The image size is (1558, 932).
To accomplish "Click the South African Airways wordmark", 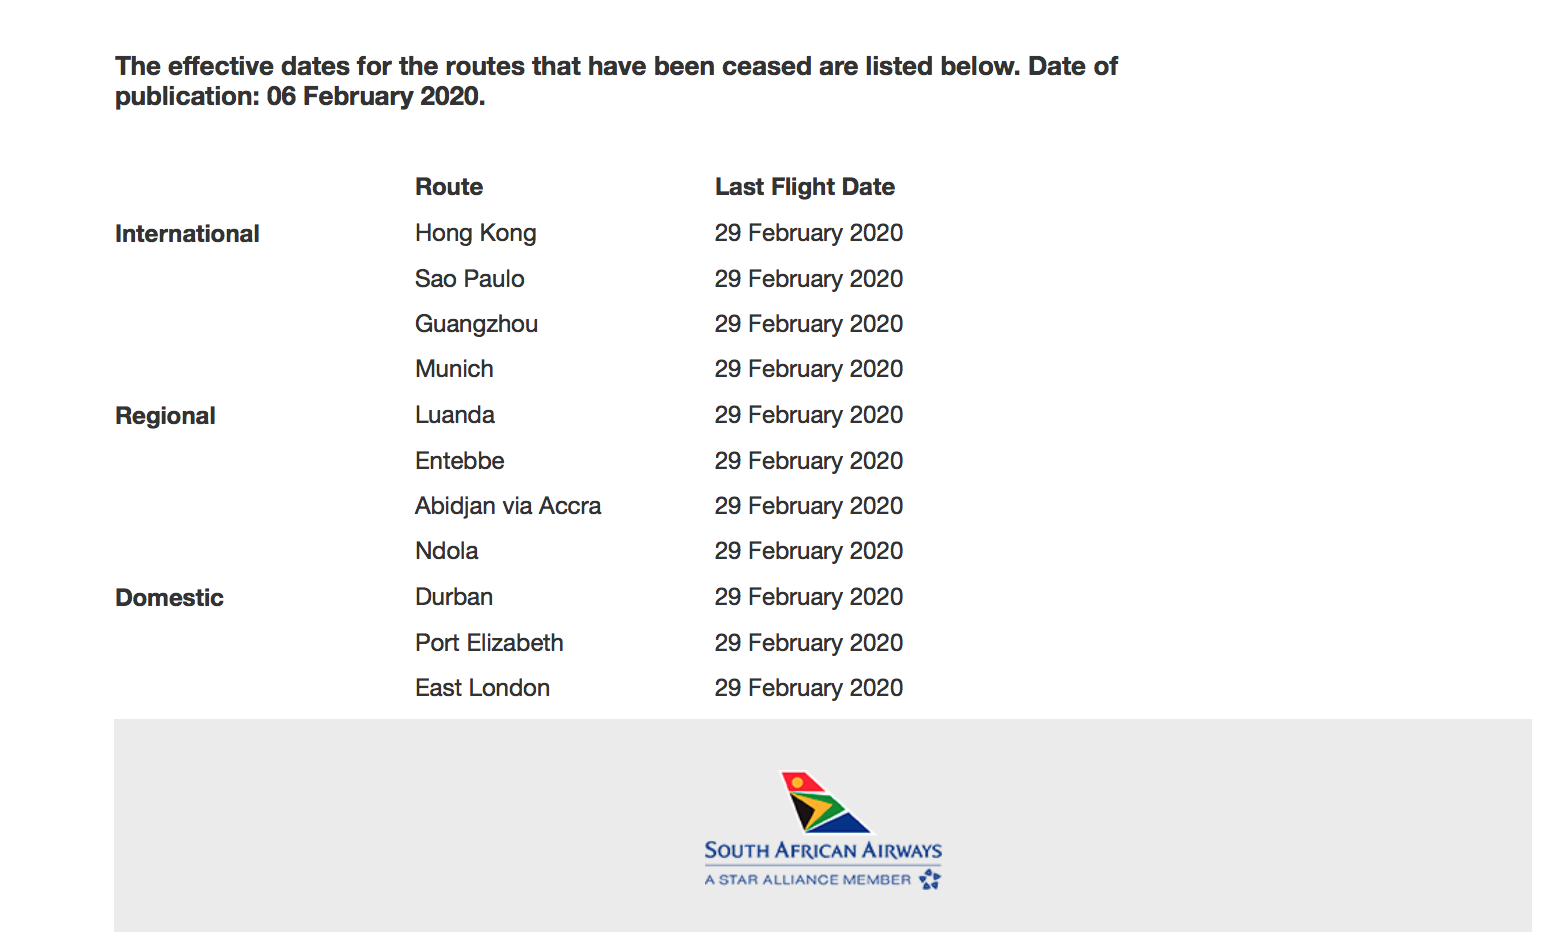I will point(823,850).
